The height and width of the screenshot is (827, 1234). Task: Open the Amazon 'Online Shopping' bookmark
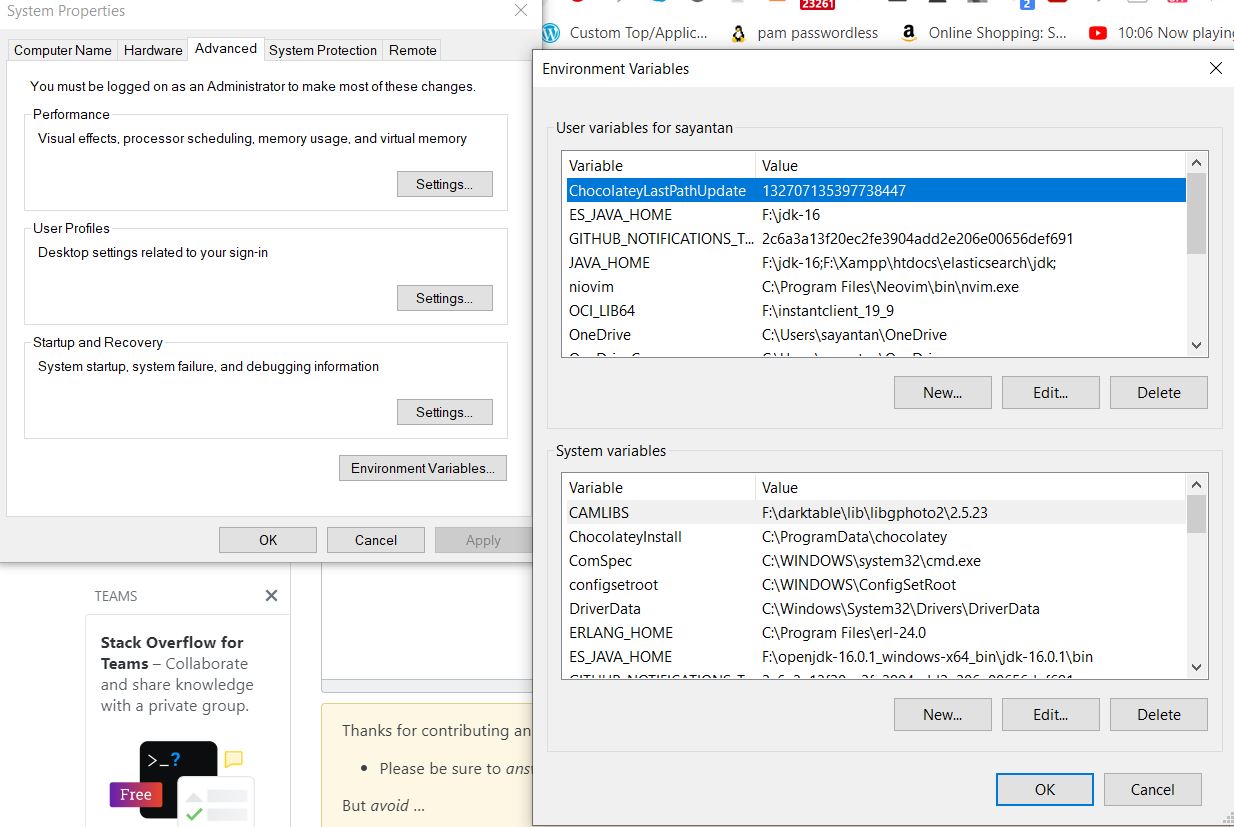[984, 33]
